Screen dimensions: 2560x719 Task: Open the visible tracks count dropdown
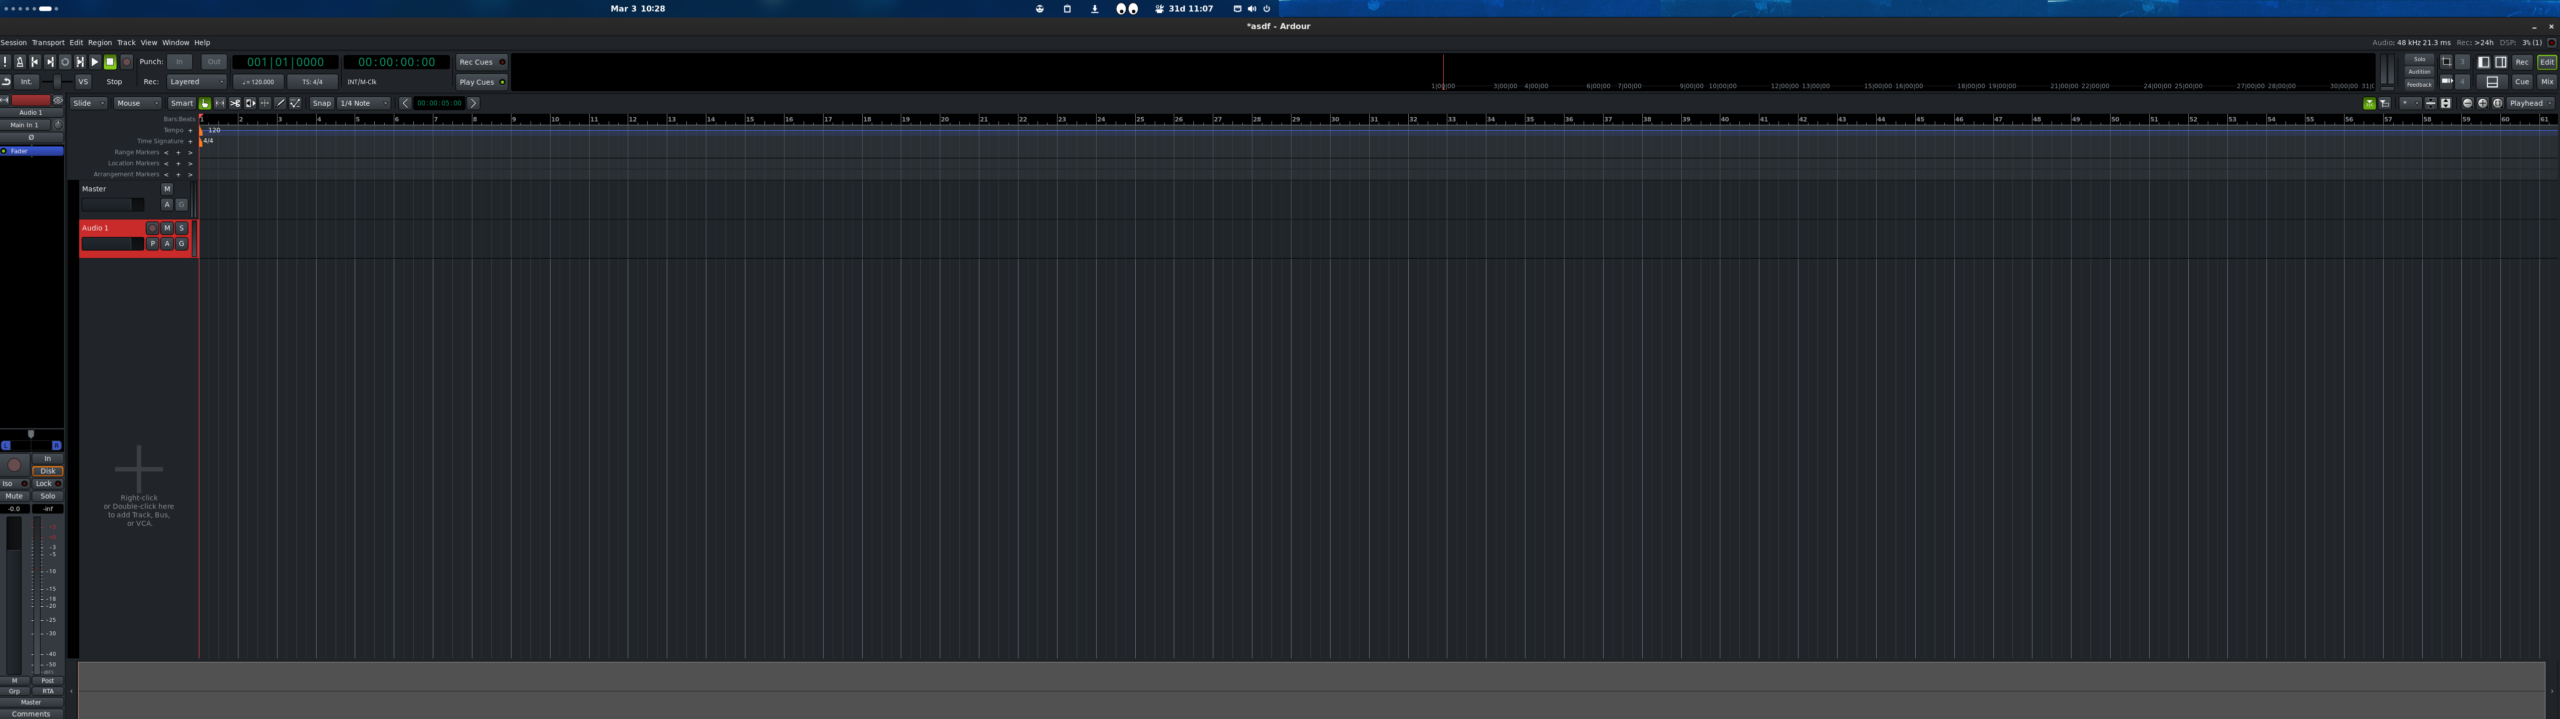2410,103
